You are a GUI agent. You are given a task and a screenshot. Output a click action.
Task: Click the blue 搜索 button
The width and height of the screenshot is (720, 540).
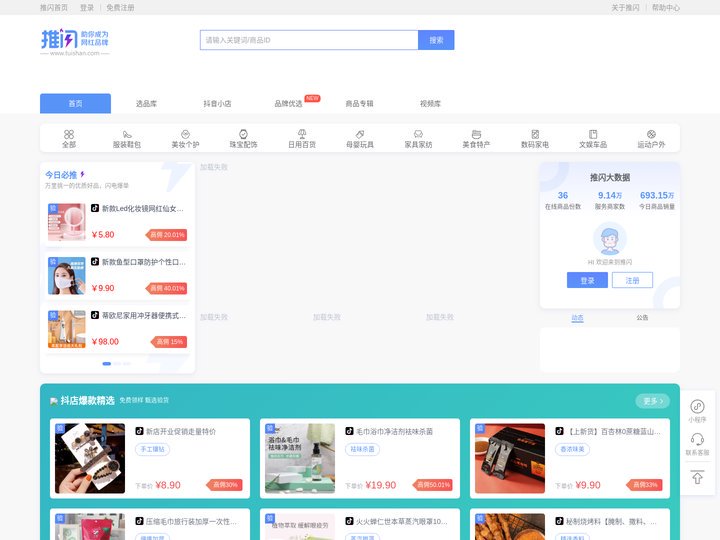tap(436, 40)
